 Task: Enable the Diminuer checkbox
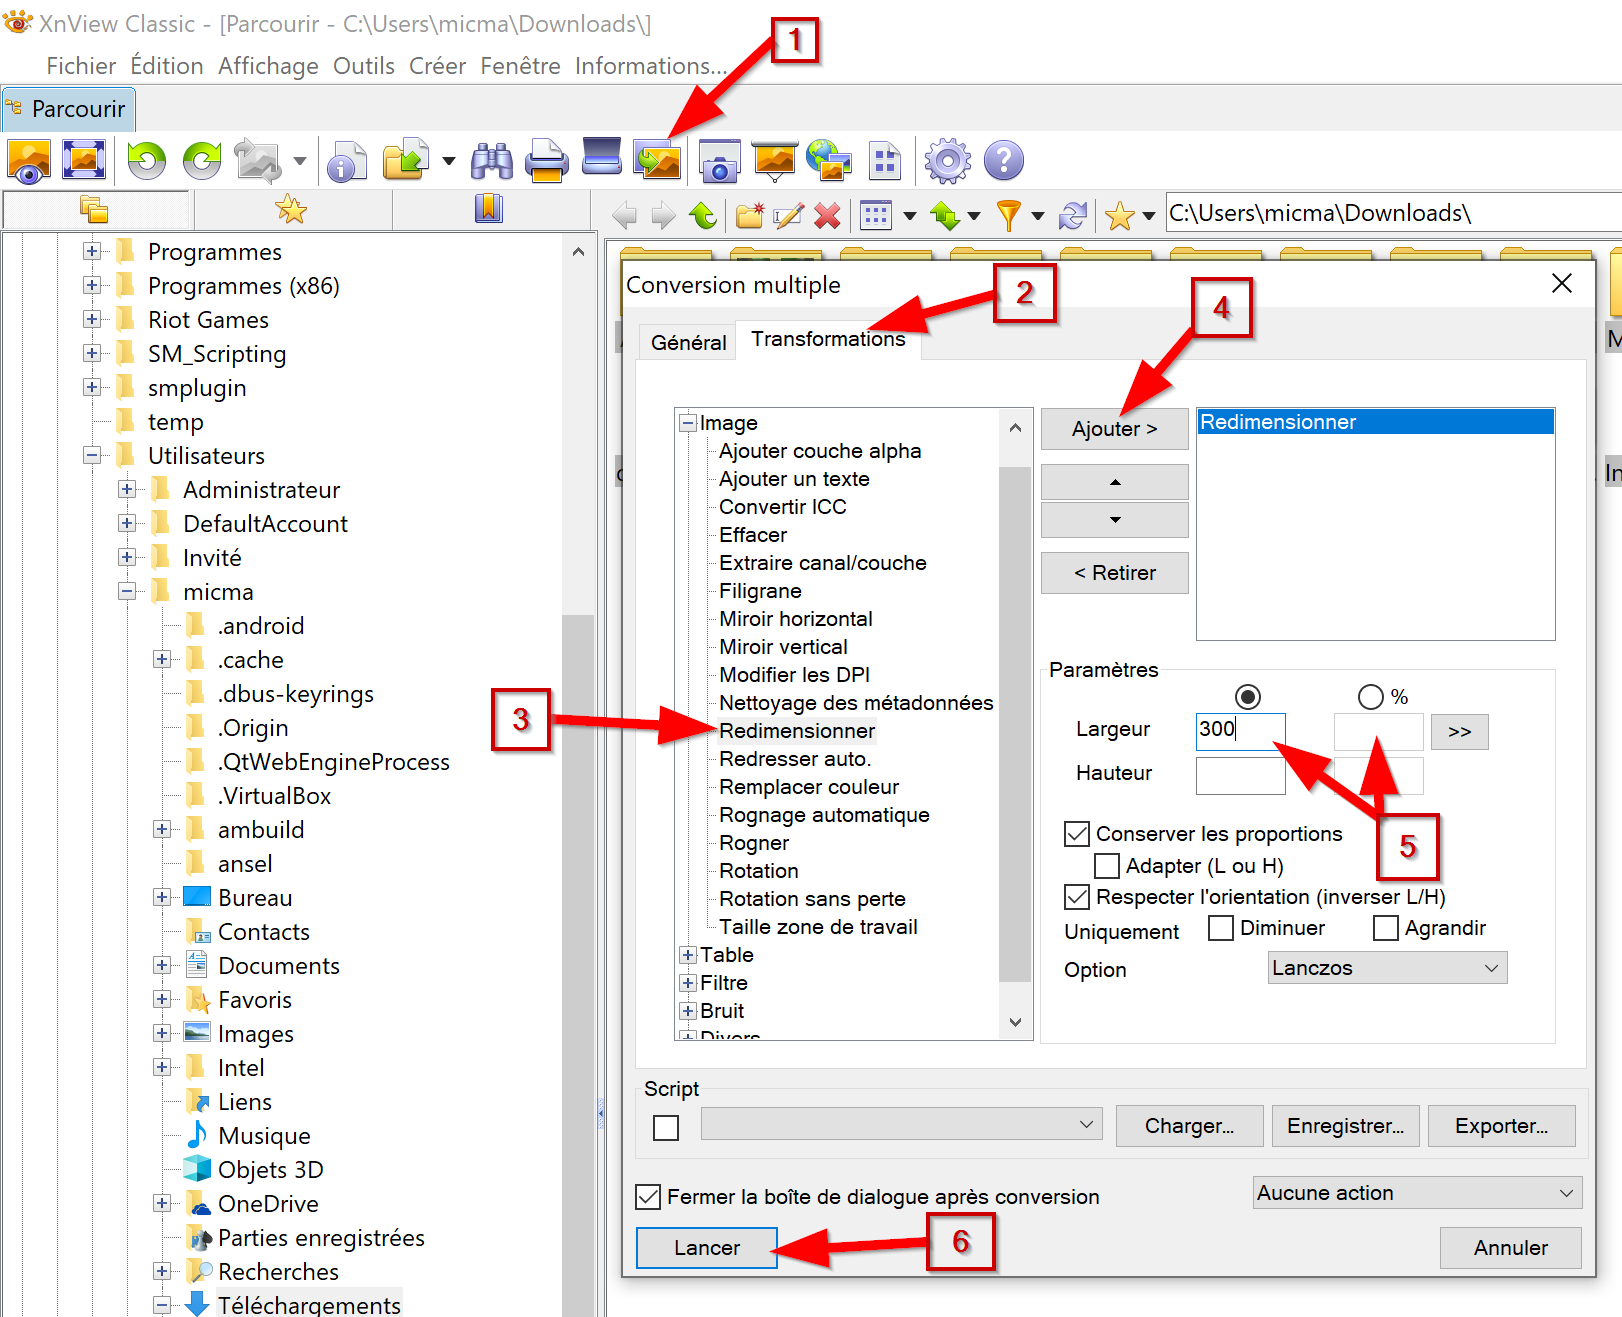pos(1220,928)
